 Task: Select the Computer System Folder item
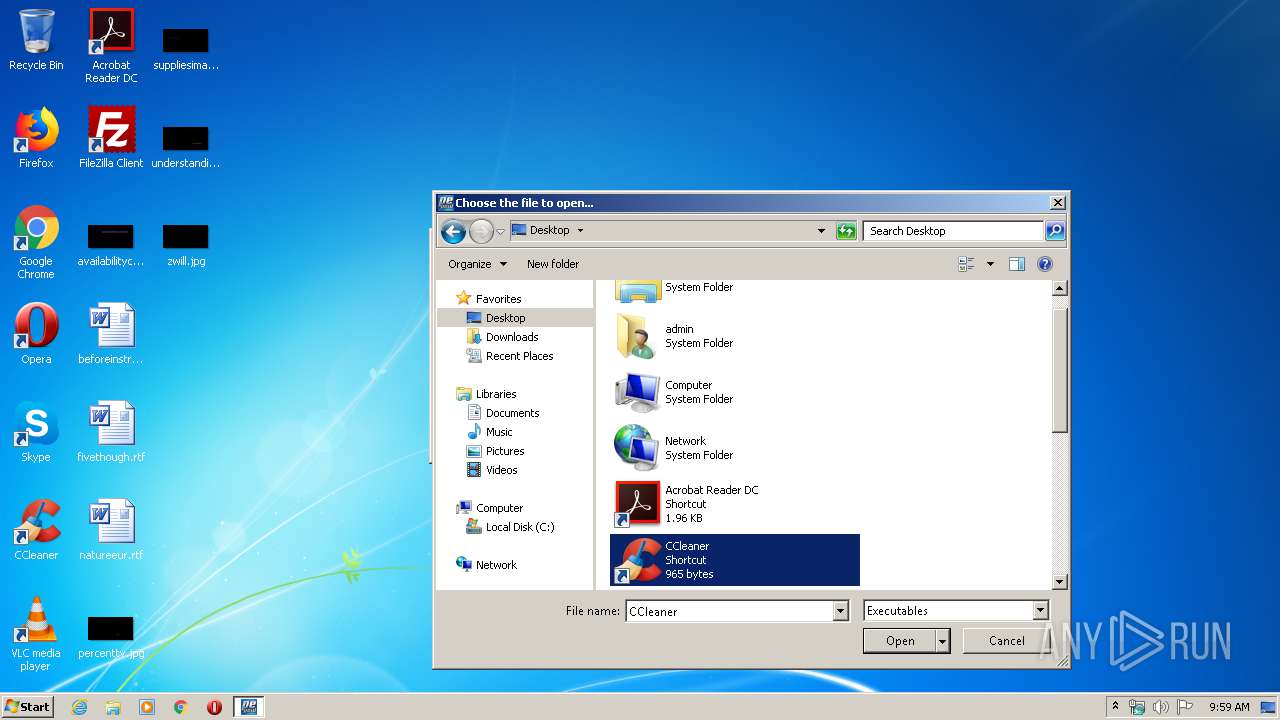tap(735, 392)
